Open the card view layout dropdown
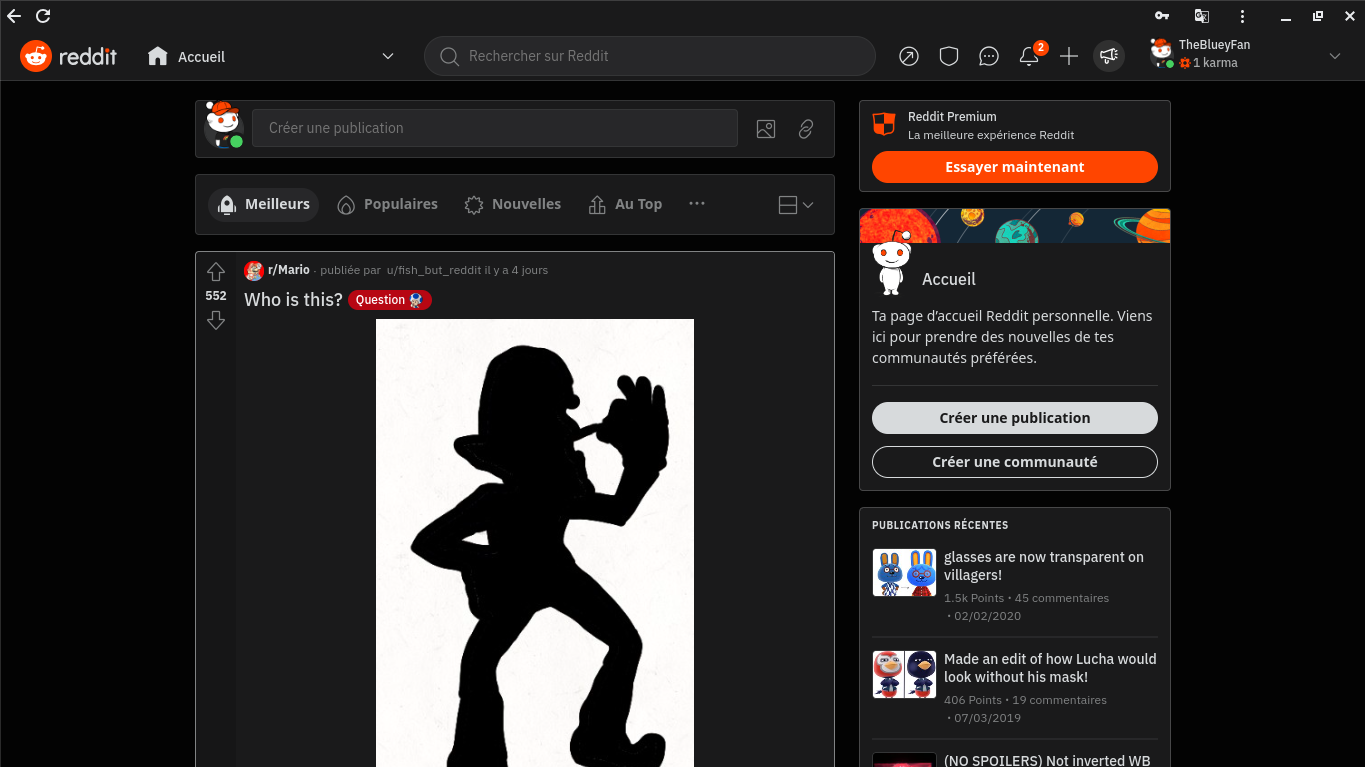The width and height of the screenshot is (1365, 767). (x=796, y=205)
